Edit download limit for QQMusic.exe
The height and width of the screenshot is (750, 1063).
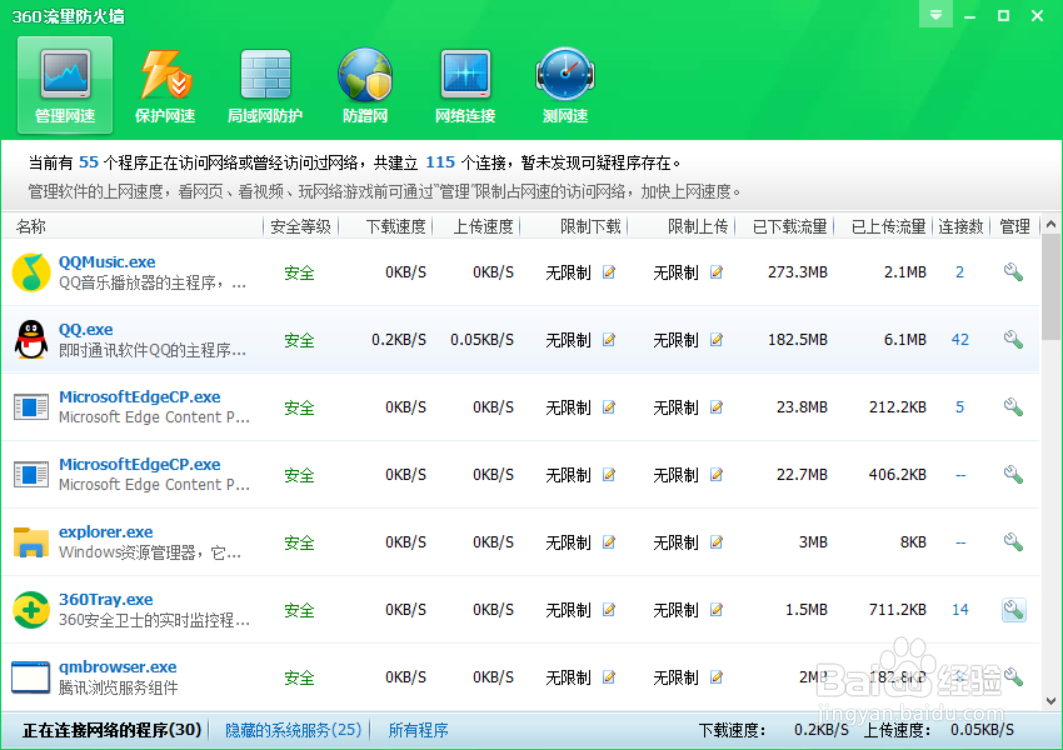coord(609,273)
